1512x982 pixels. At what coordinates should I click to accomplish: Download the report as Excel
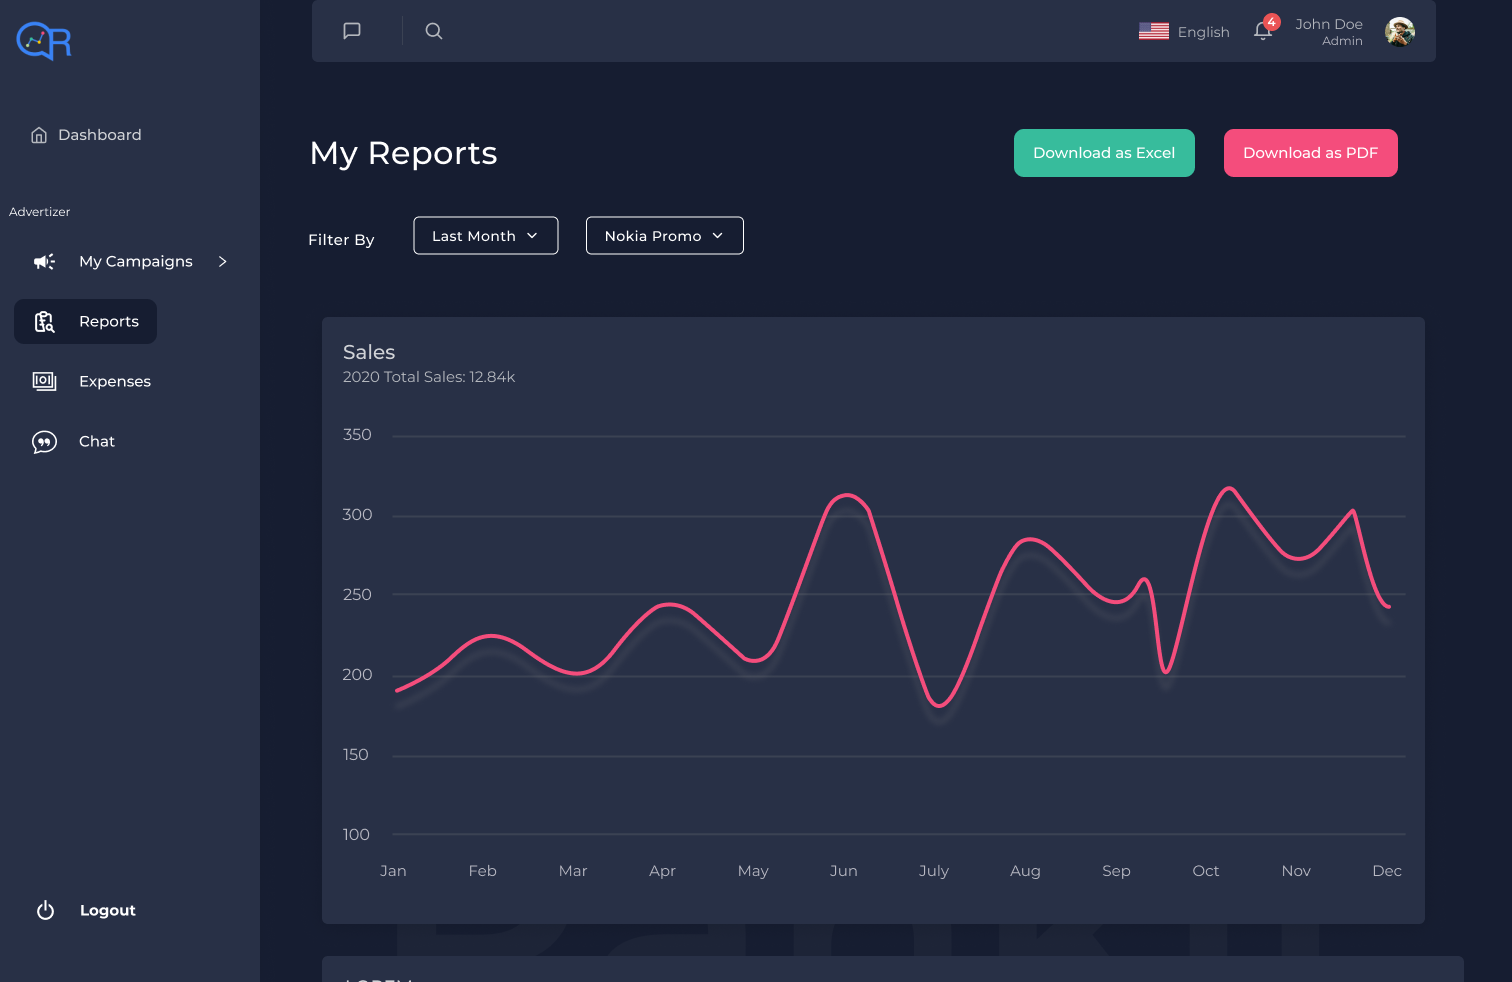[1104, 153]
